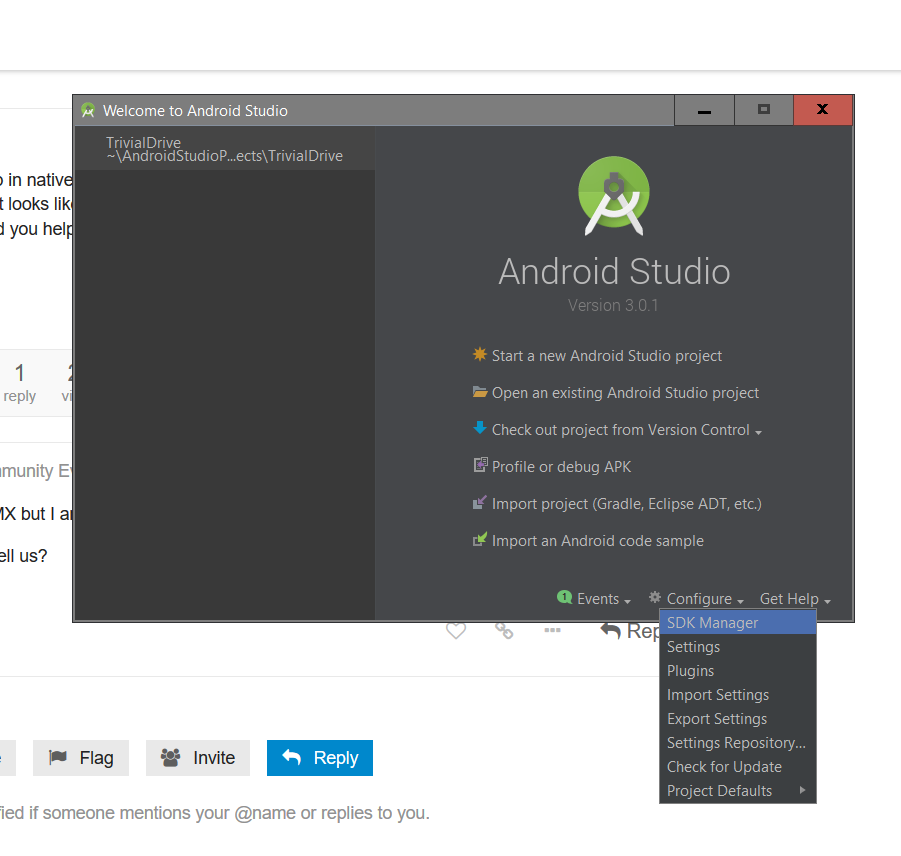901x856 pixels.
Task: Click the green Events notification badge
Action: (x=565, y=598)
